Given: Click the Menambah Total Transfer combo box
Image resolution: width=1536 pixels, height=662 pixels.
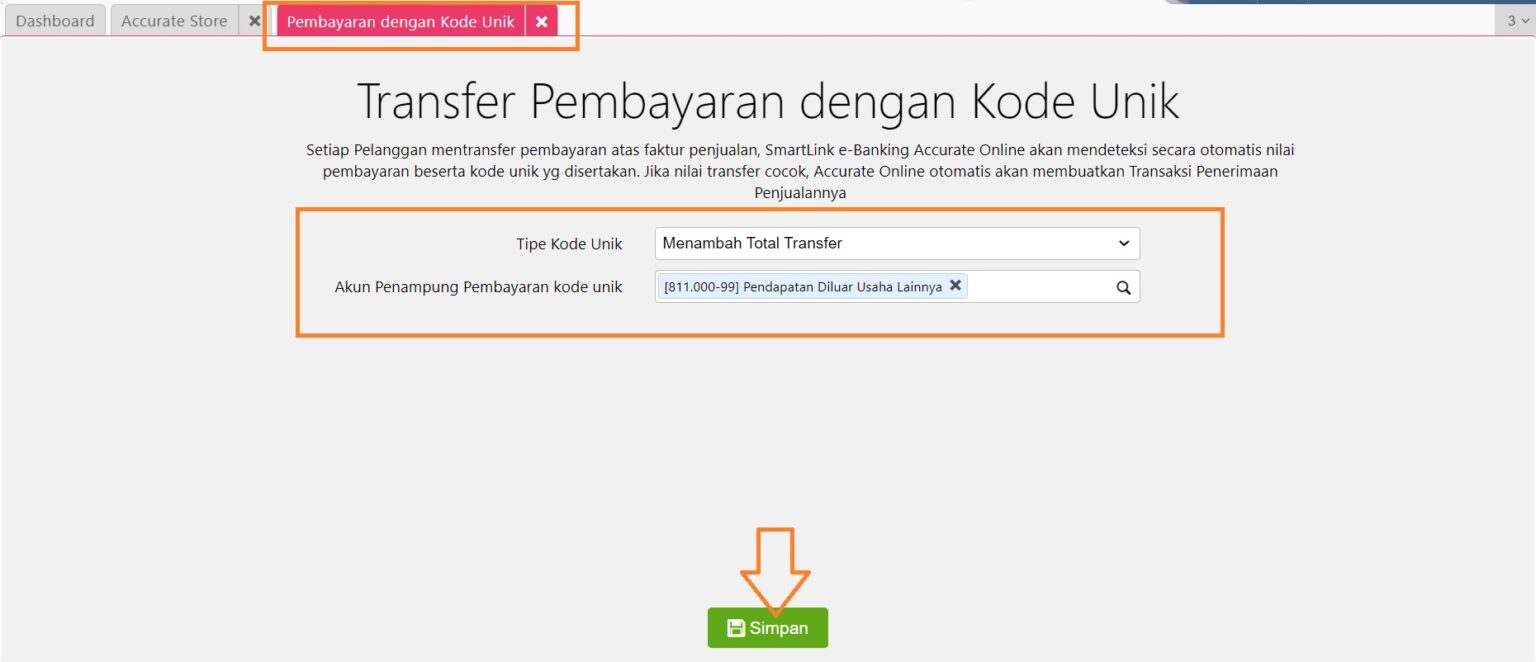Looking at the screenshot, I should 895,243.
